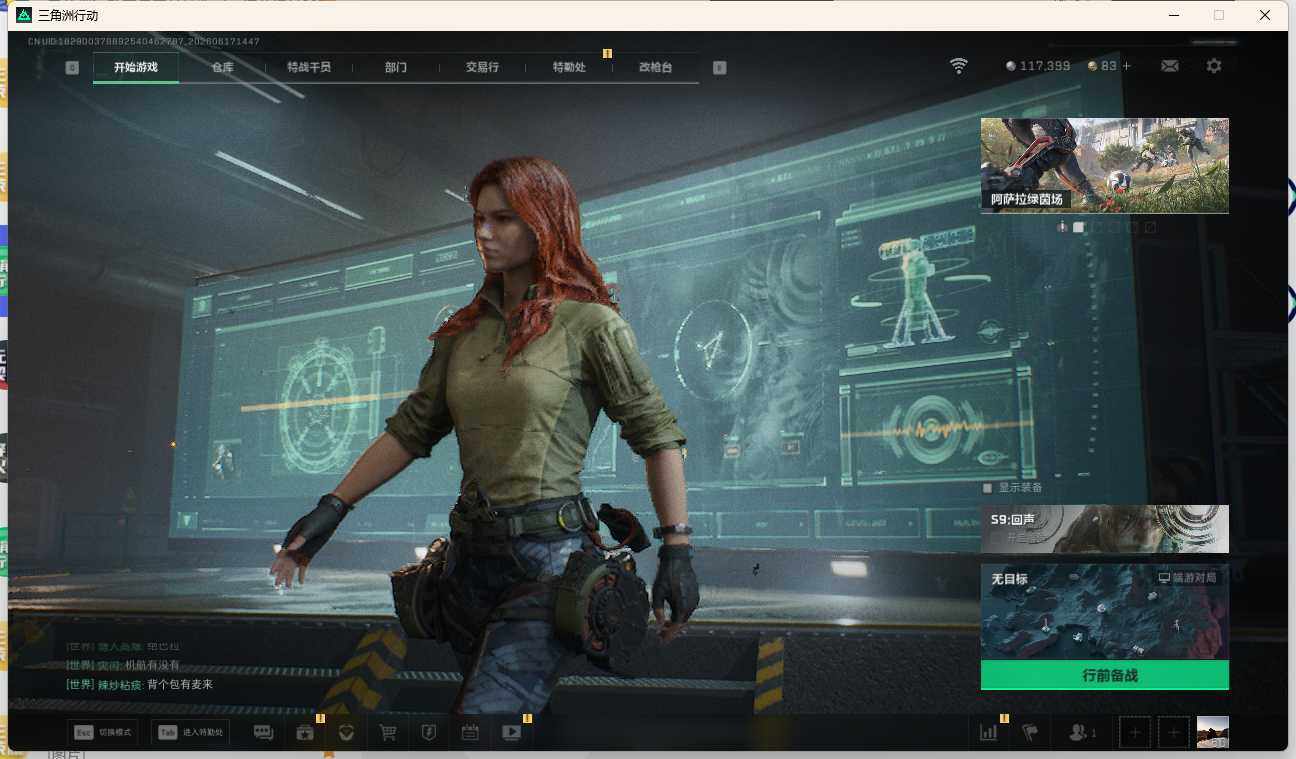1296x759 pixels.
Task: Add a teammate in the first plus slot
Action: [1135, 733]
